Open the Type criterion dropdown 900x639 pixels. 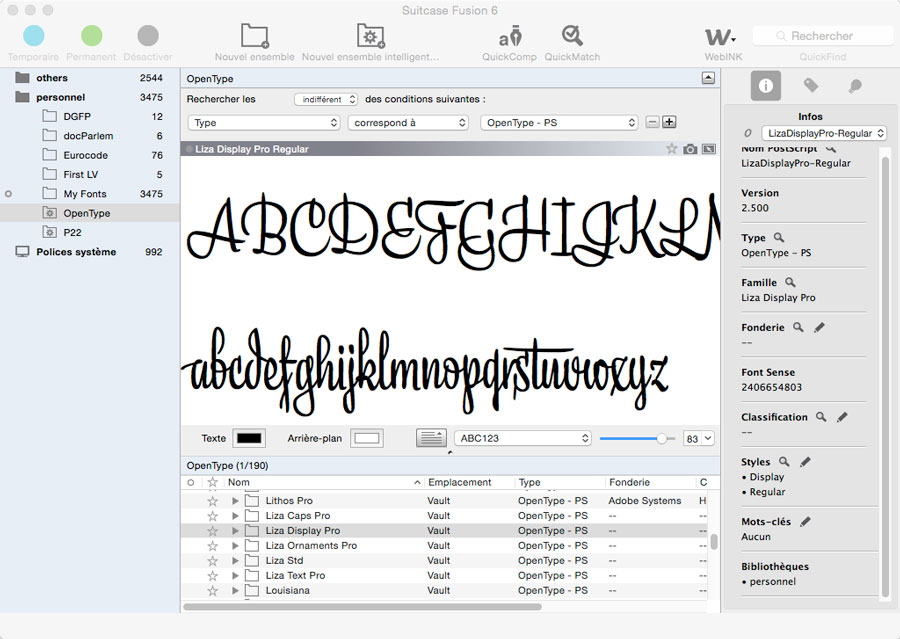pos(264,122)
